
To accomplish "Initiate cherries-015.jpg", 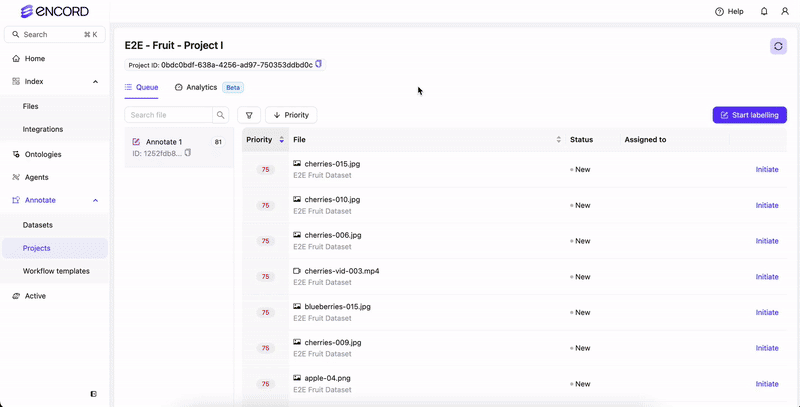I will pos(767,169).
